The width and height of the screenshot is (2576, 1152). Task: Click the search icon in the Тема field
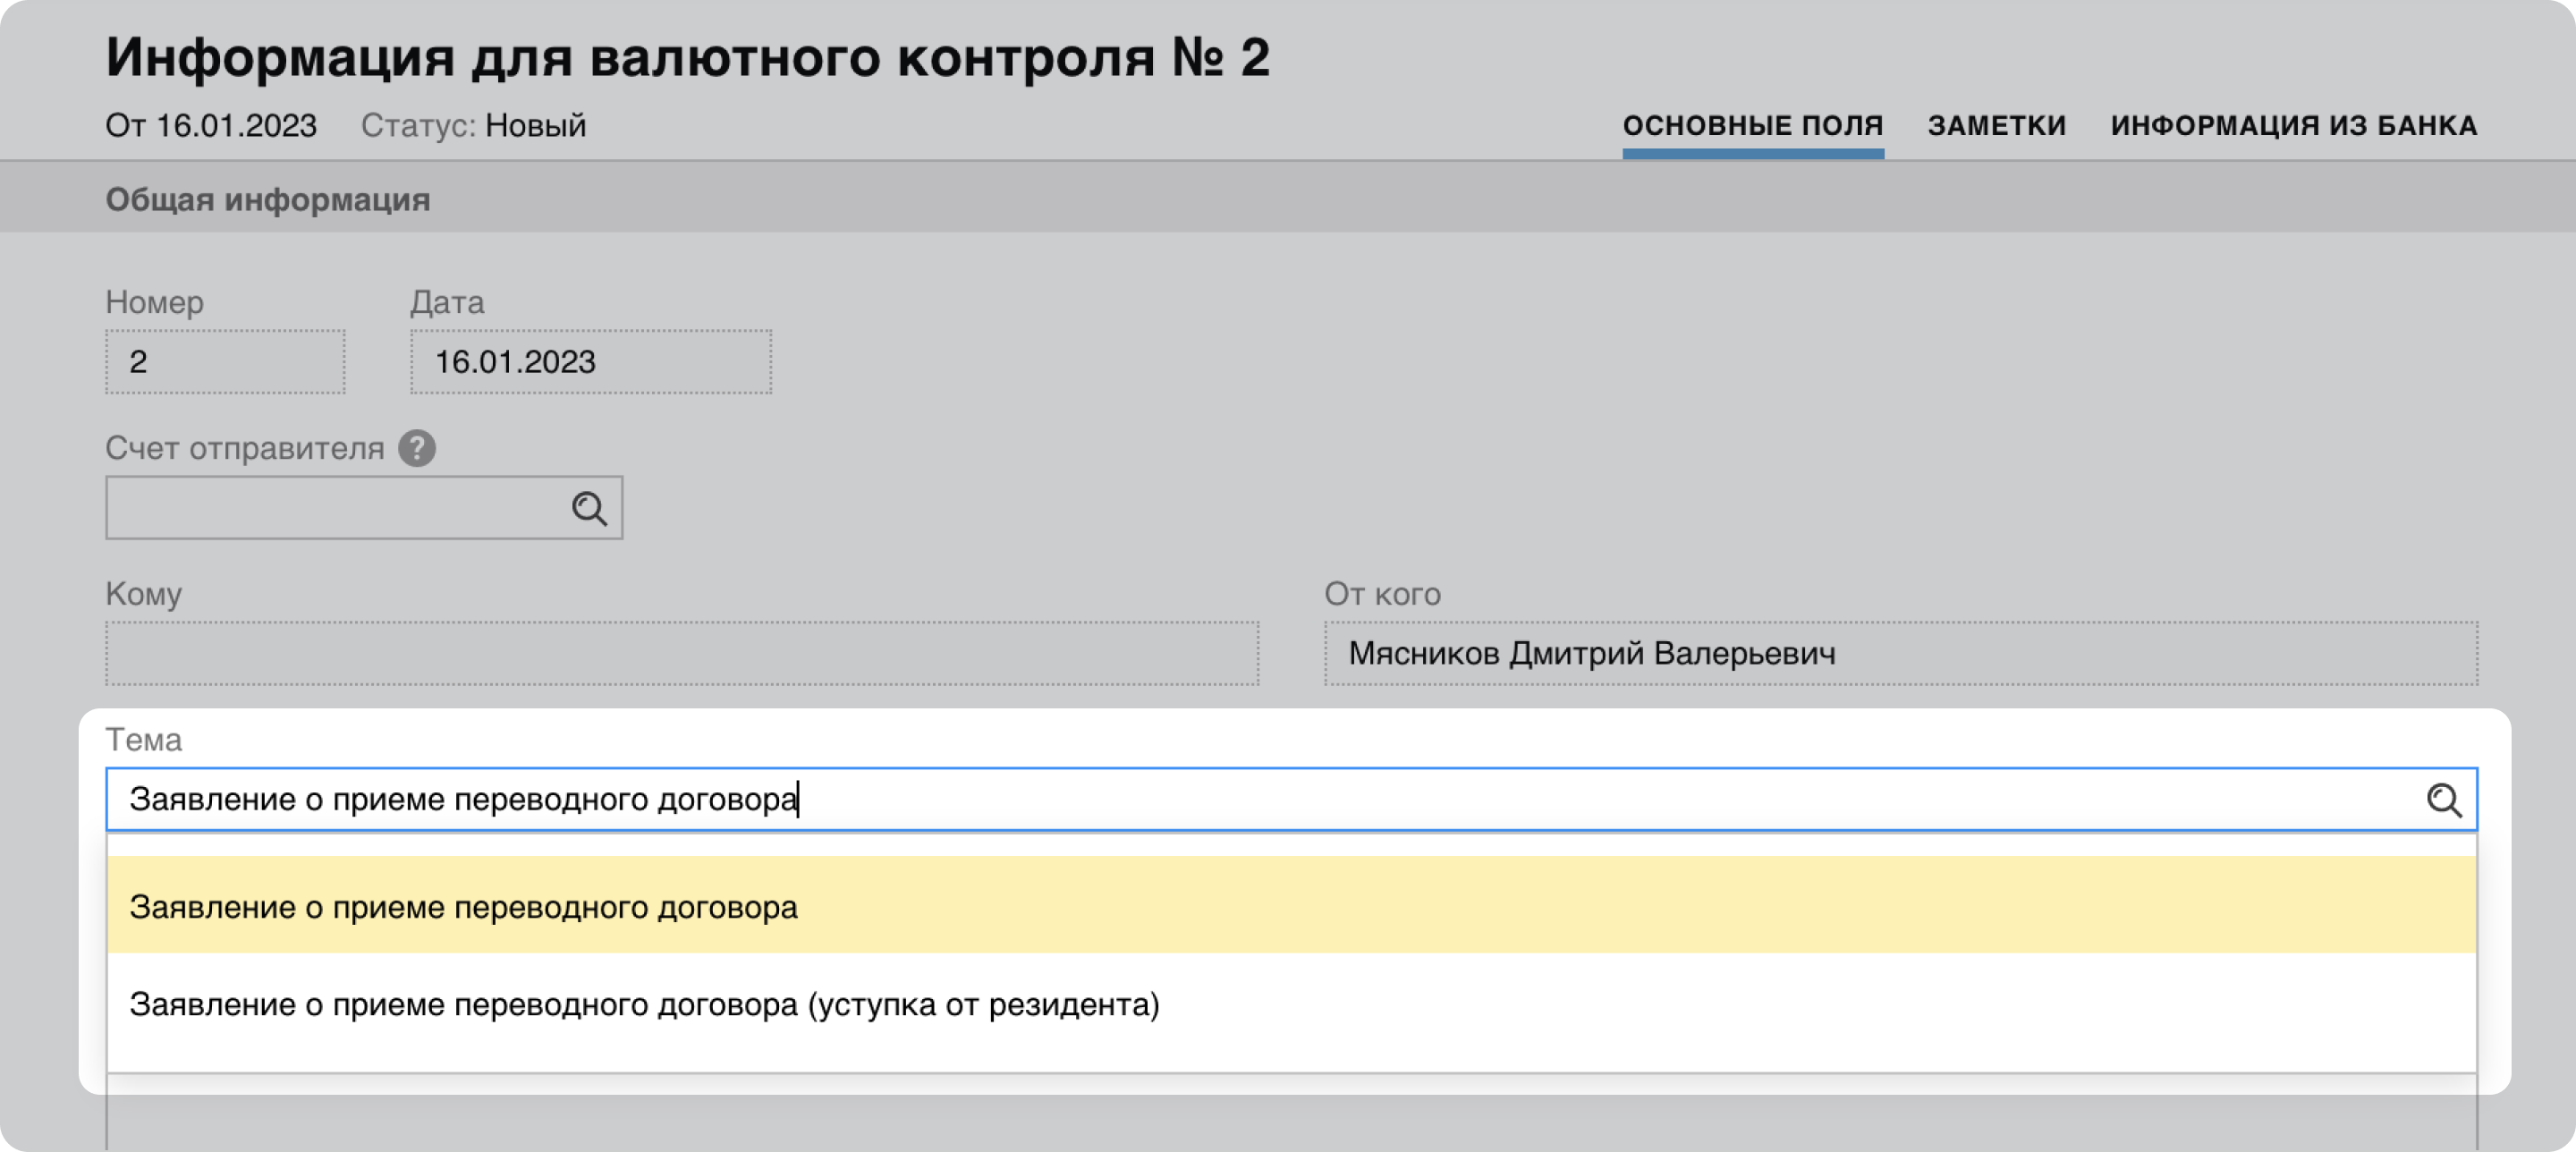[x=2443, y=799]
